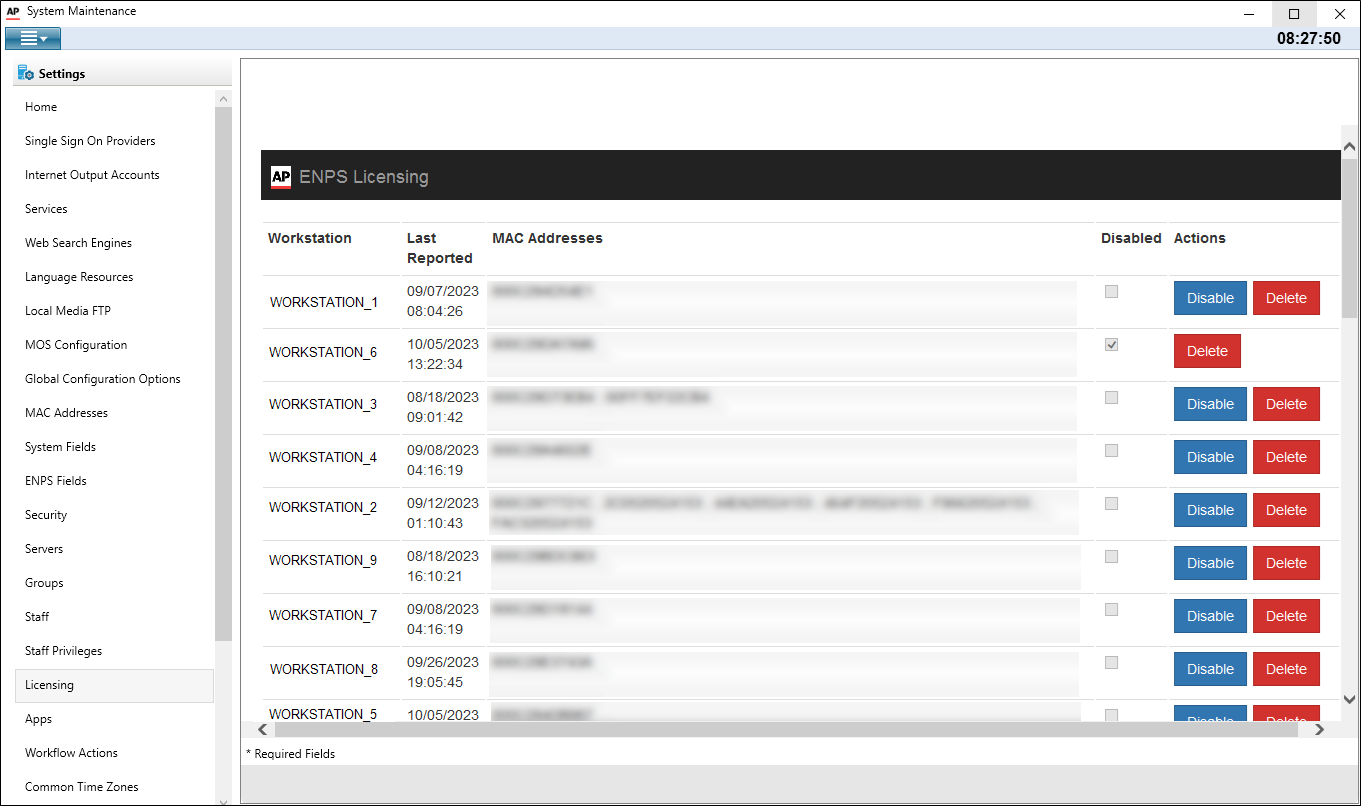Disable WORKSTATION_4 license
Viewport: 1361px width, 806px height.
(1210, 457)
